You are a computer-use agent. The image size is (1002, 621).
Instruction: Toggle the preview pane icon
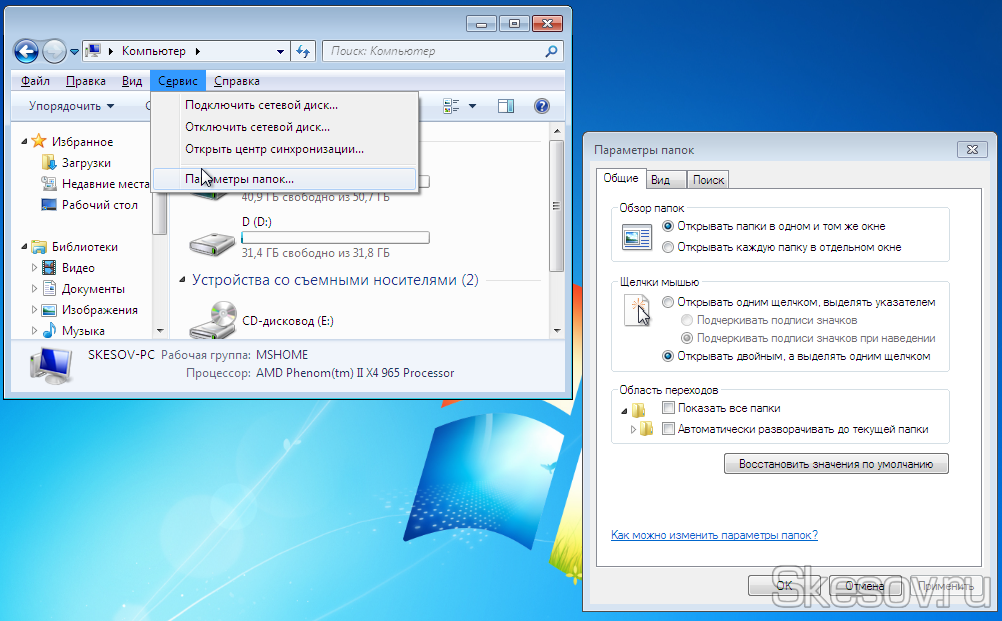(506, 106)
